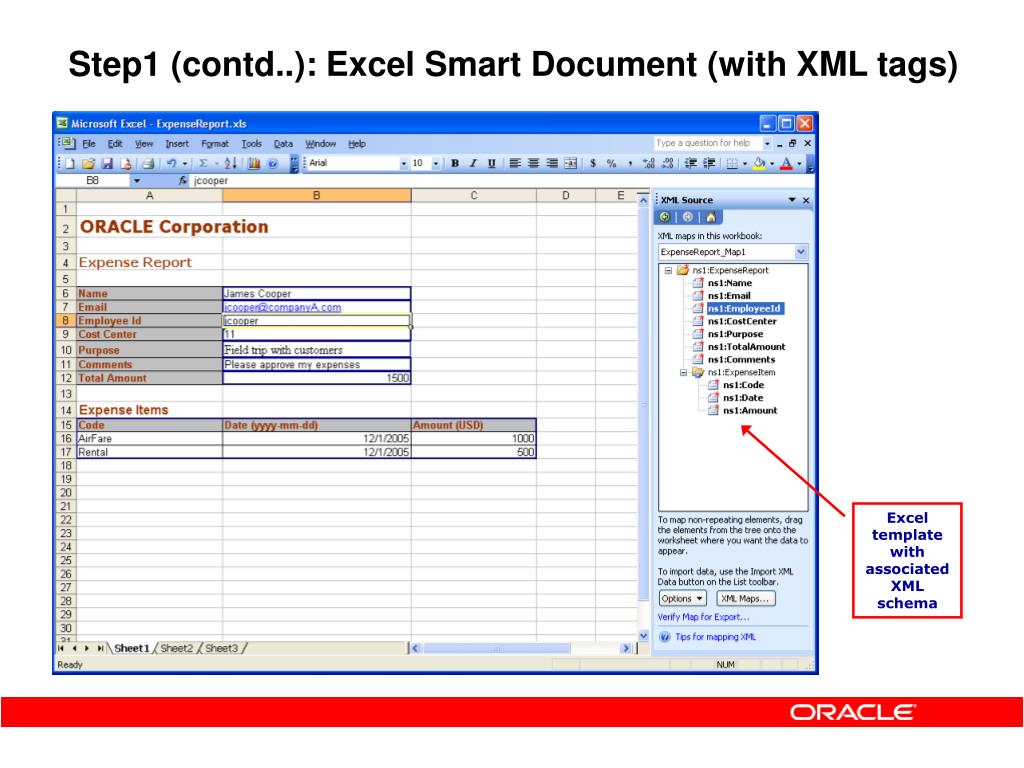
Task: Click the formula bar showing jcooper
Action: click(x=500, y=181)
